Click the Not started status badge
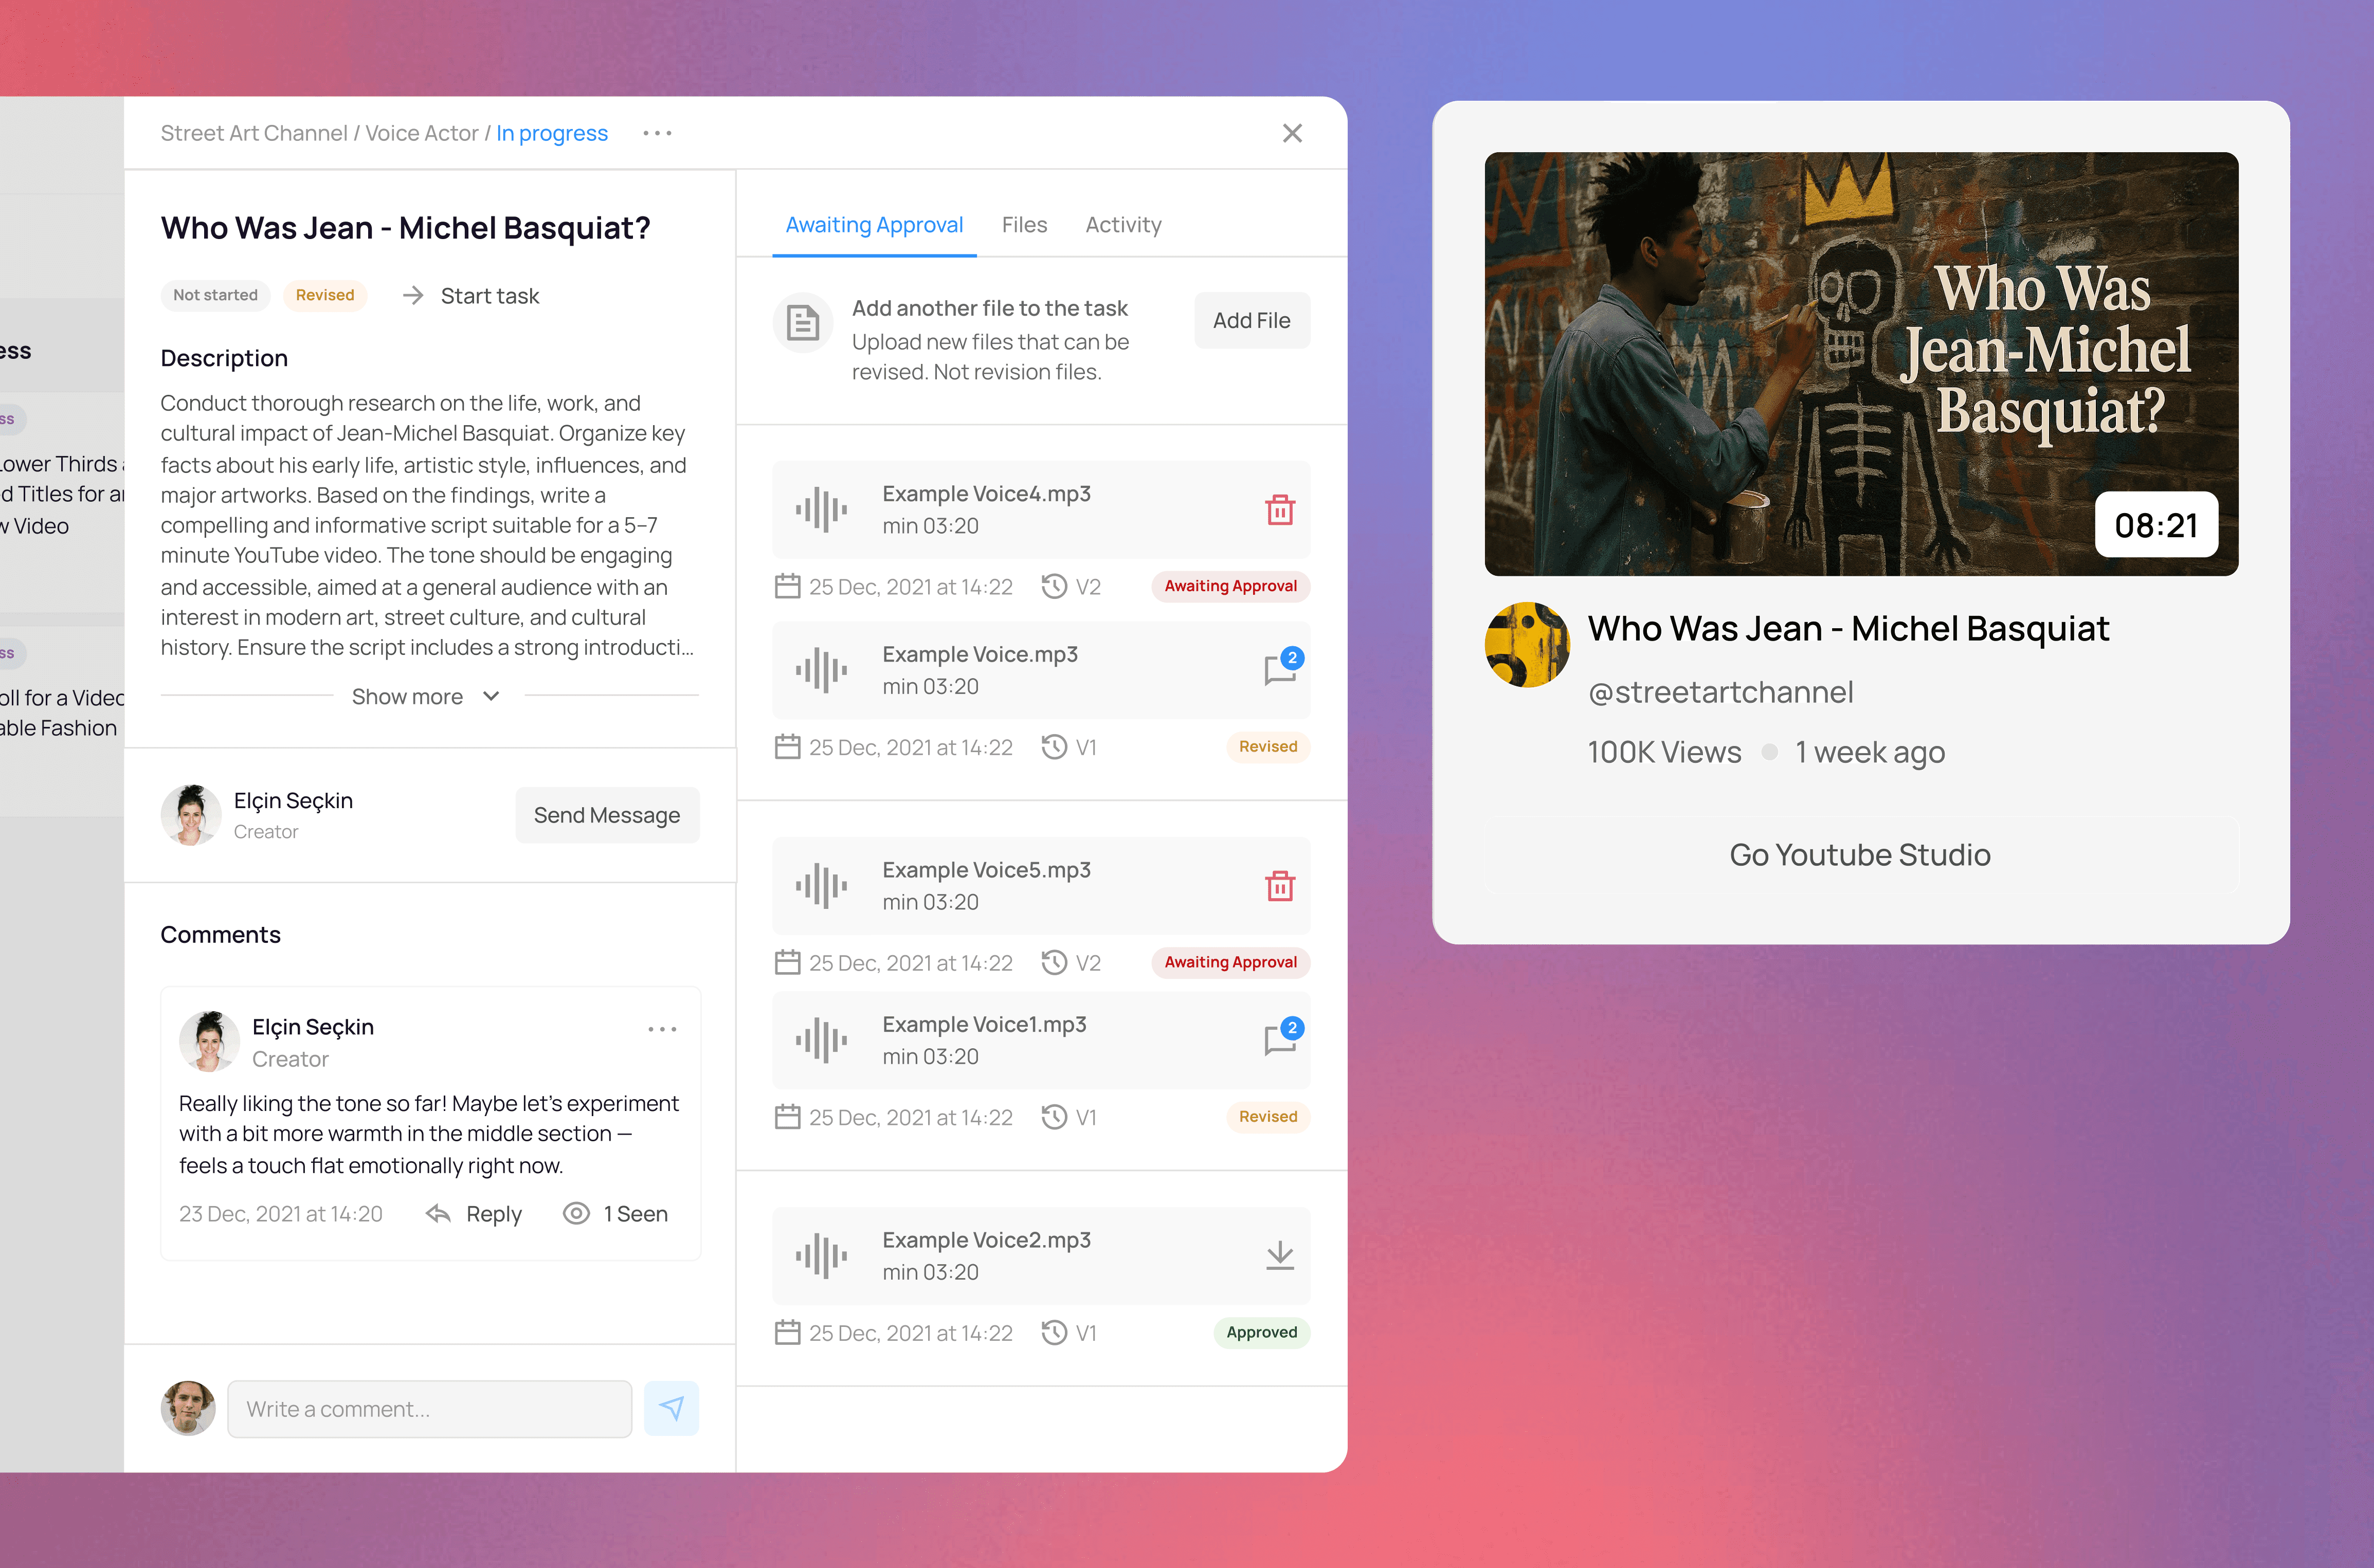The image size is (2374, 1568). [215, 295]
